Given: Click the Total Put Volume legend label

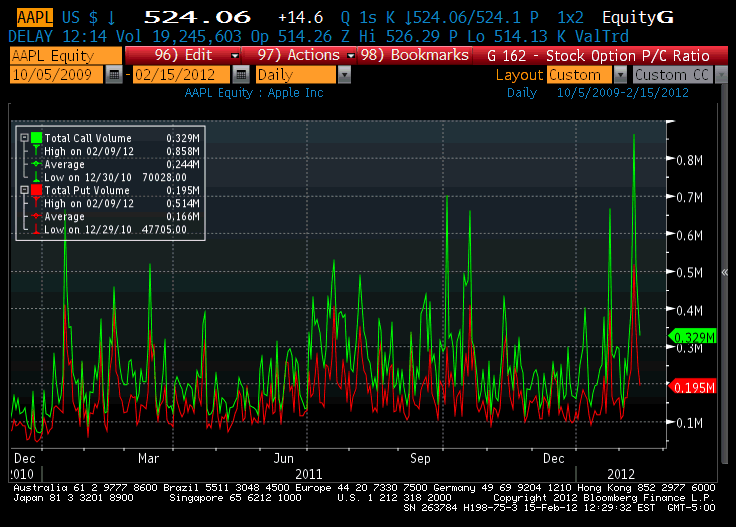Looking at the screenshot, I should 87,190.
